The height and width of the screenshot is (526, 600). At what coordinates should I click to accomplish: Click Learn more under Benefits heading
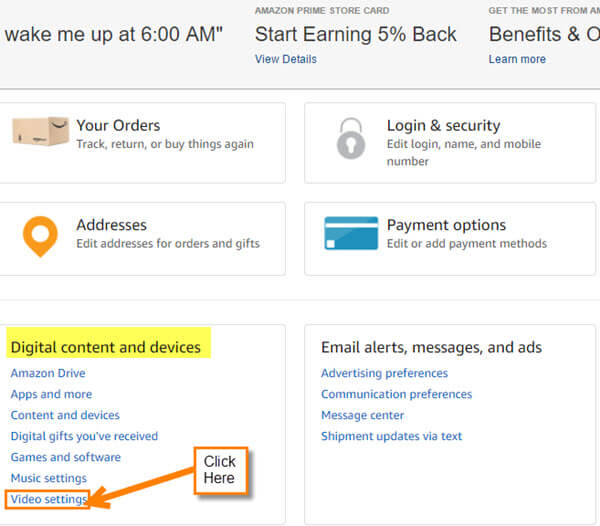[517, 59]
